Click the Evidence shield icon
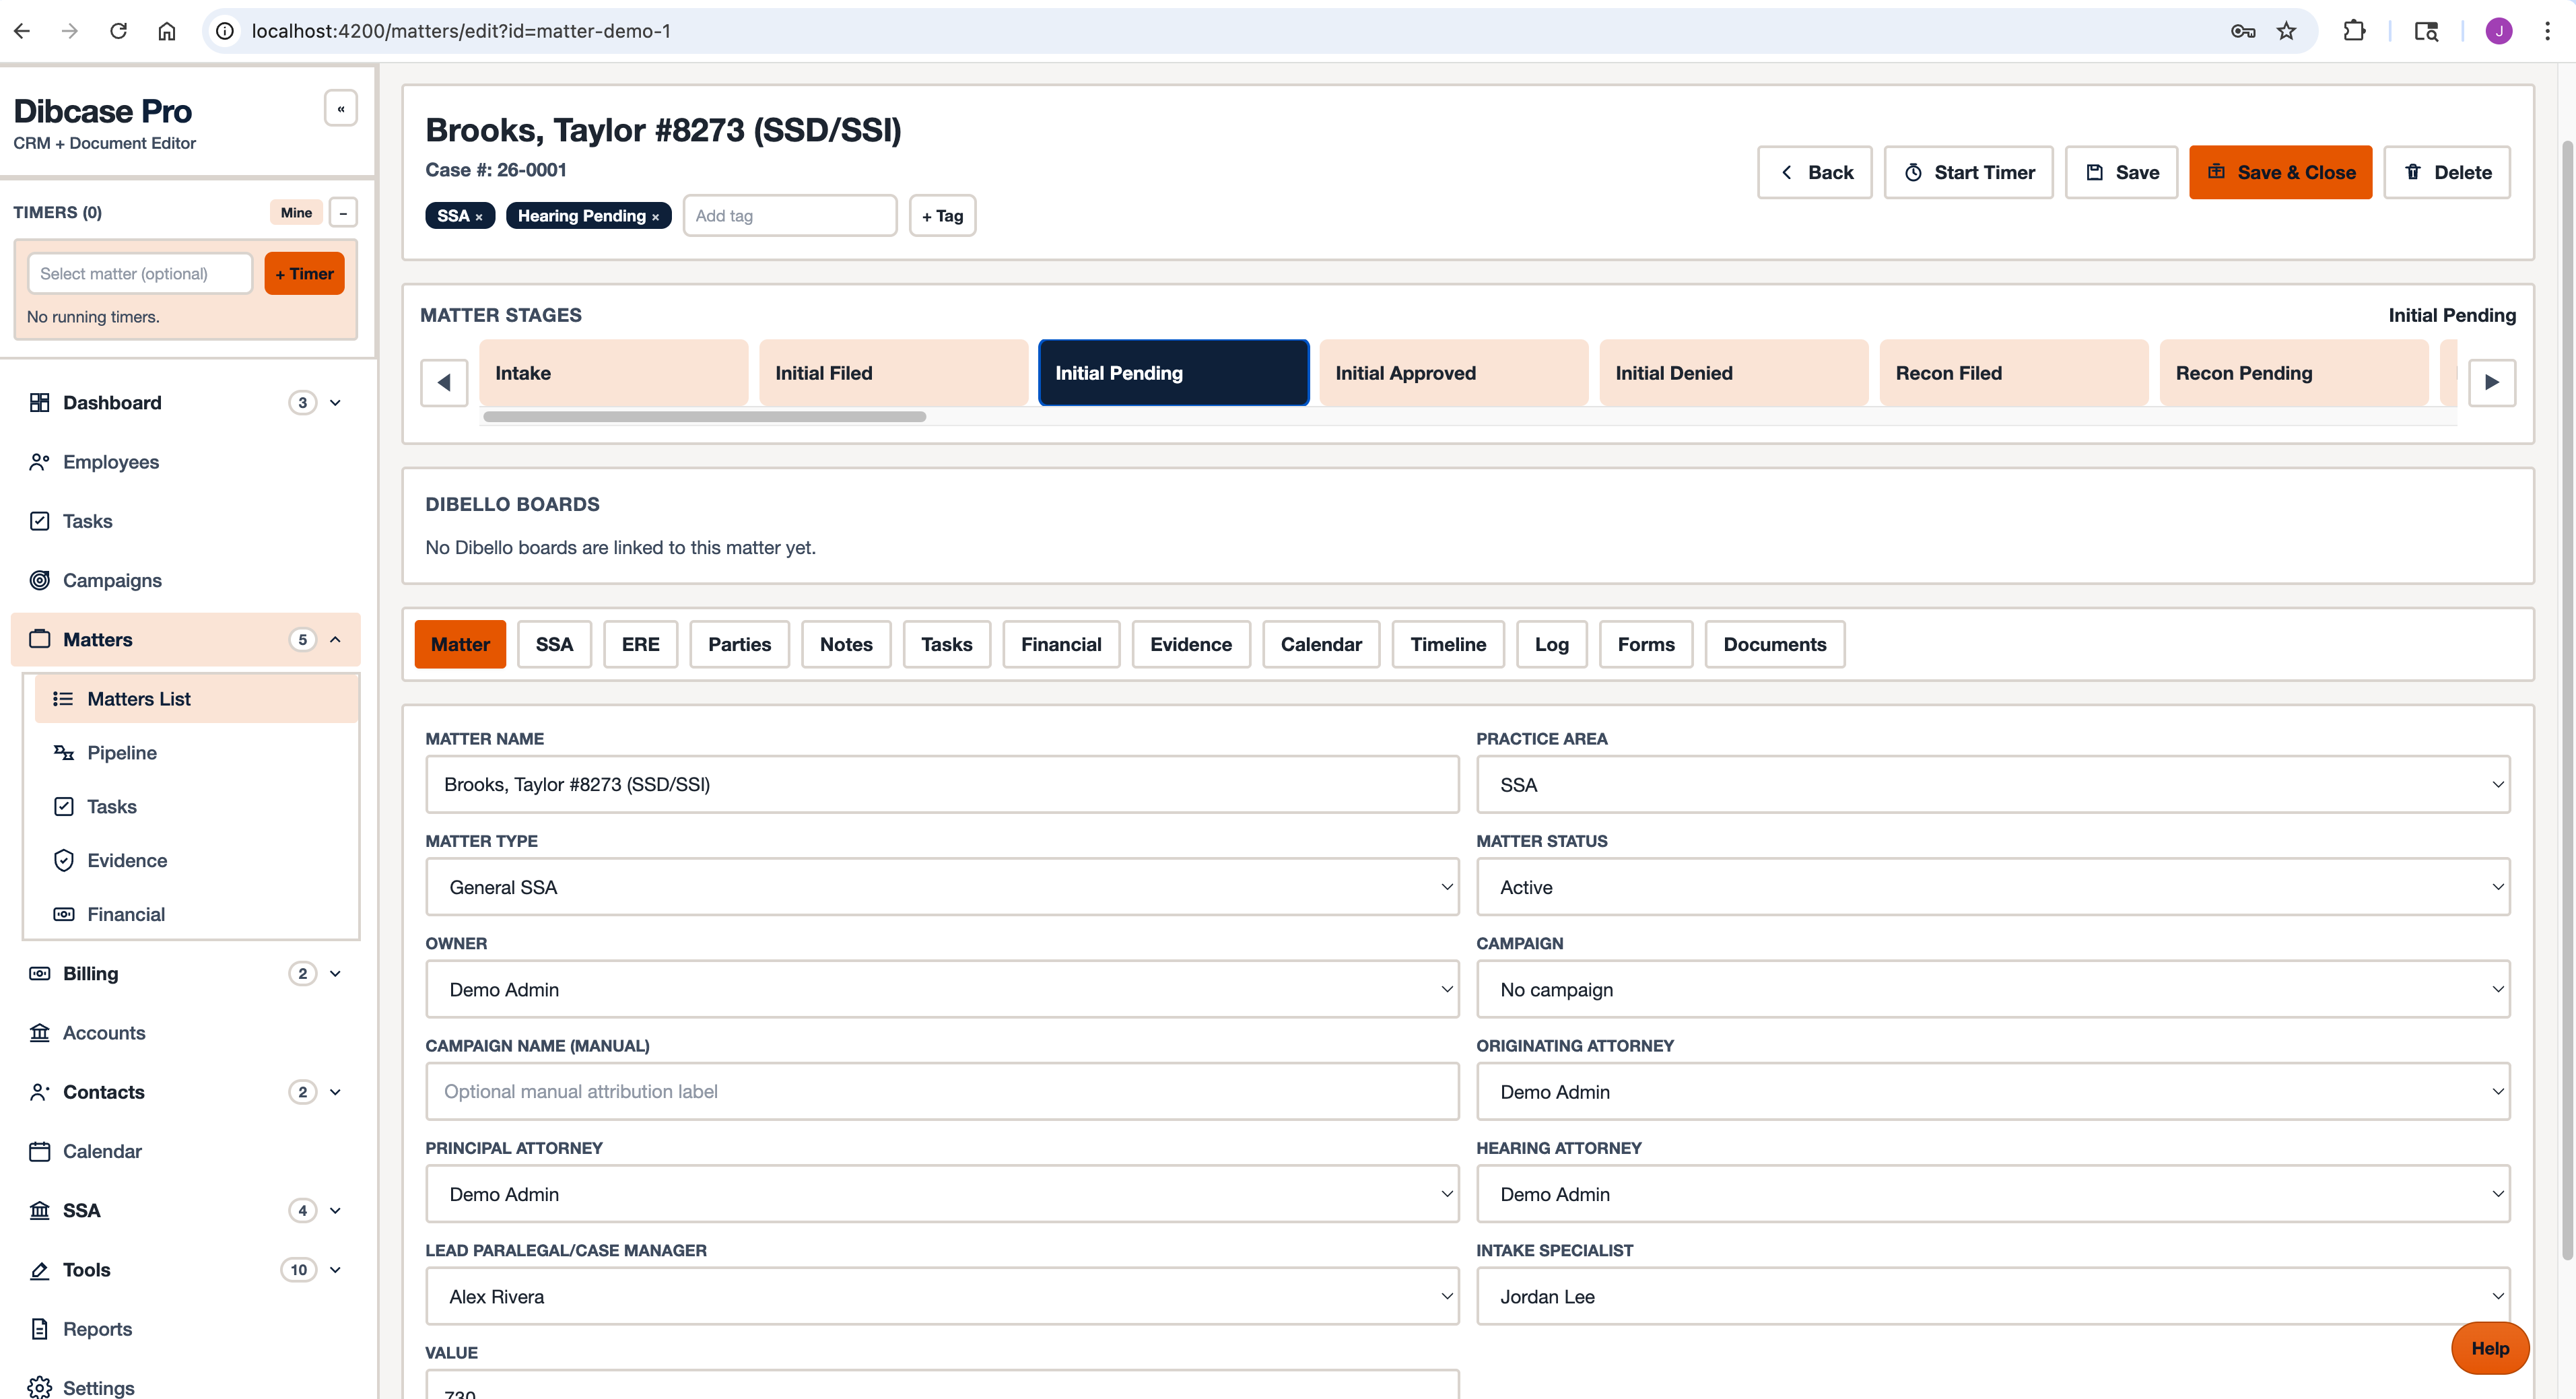Screen dimensions: 2576x1399 click(64, 861)
